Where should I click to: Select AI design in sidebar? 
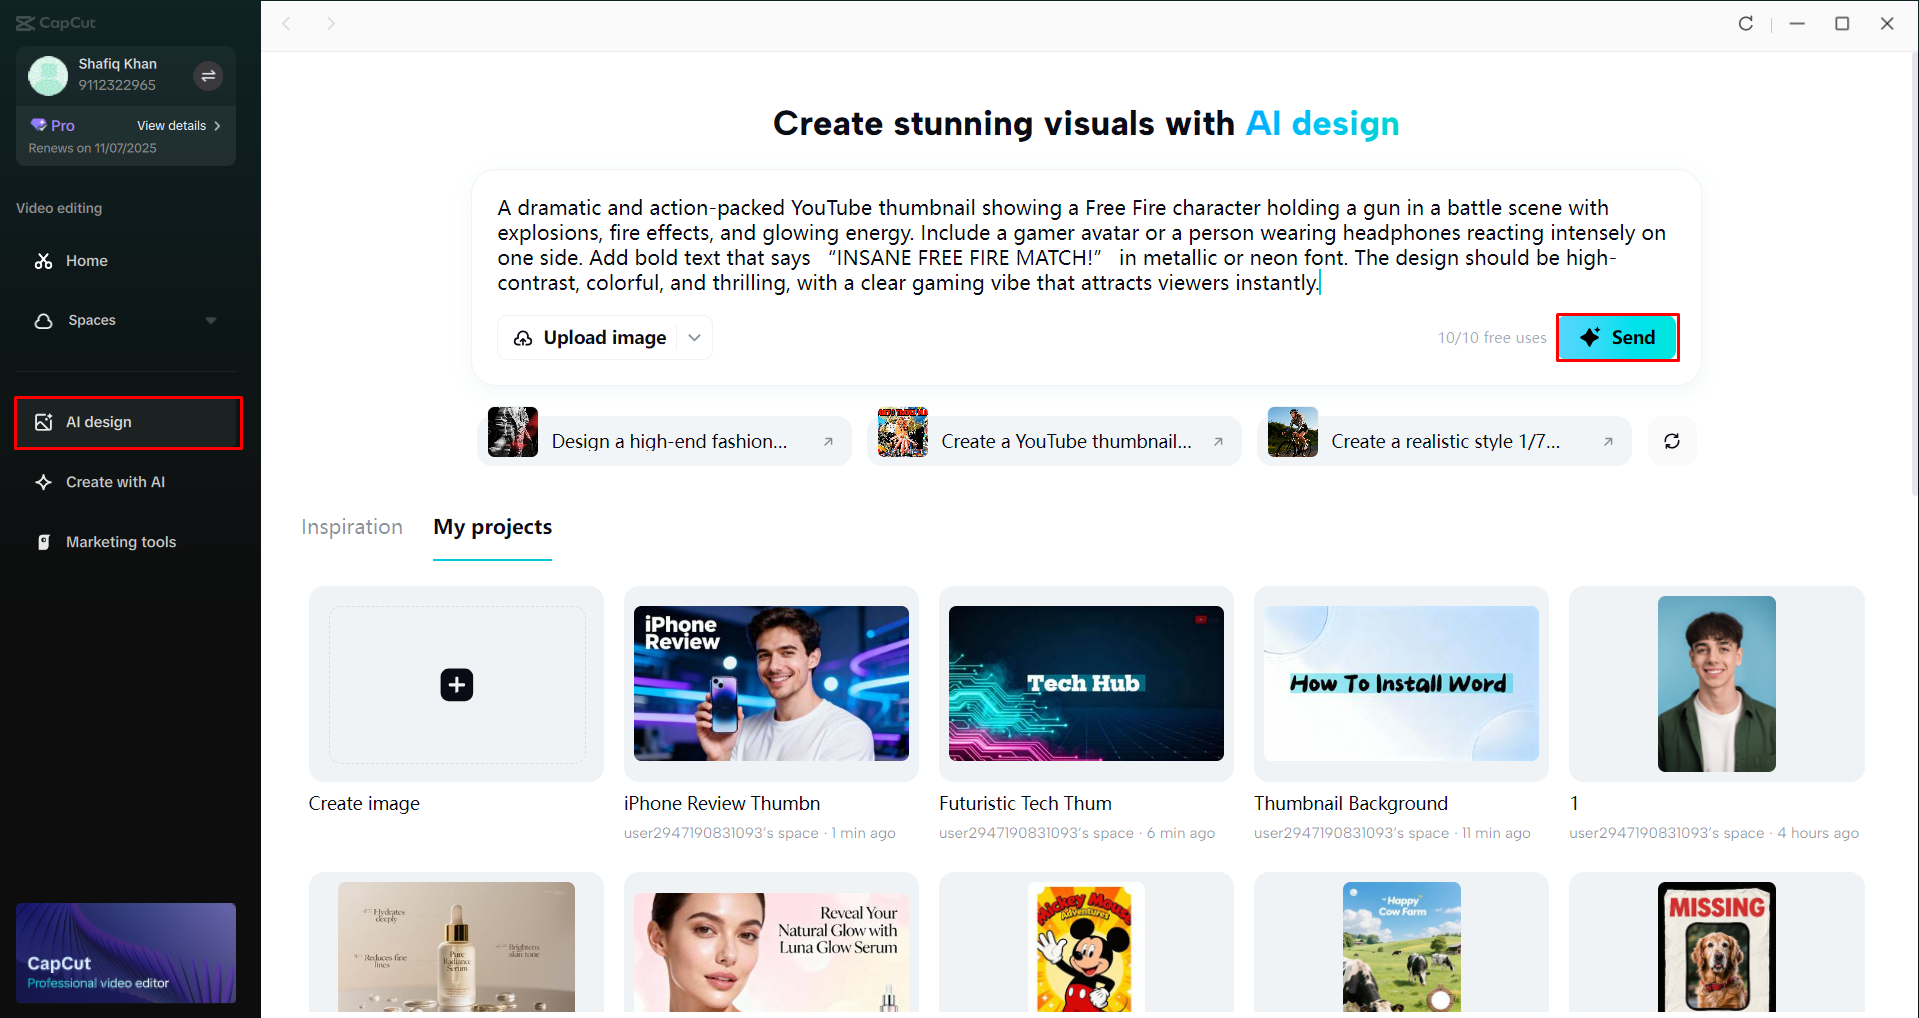point(128,422)
